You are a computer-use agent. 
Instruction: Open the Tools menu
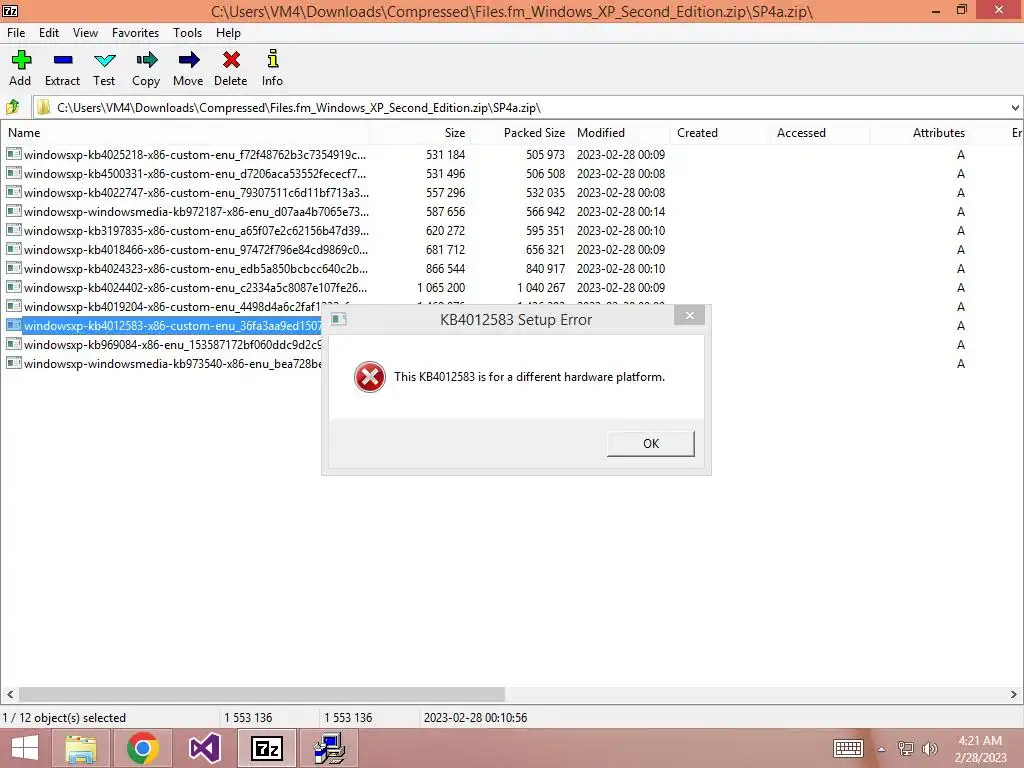pyautogui.click(x=187, y=33)
